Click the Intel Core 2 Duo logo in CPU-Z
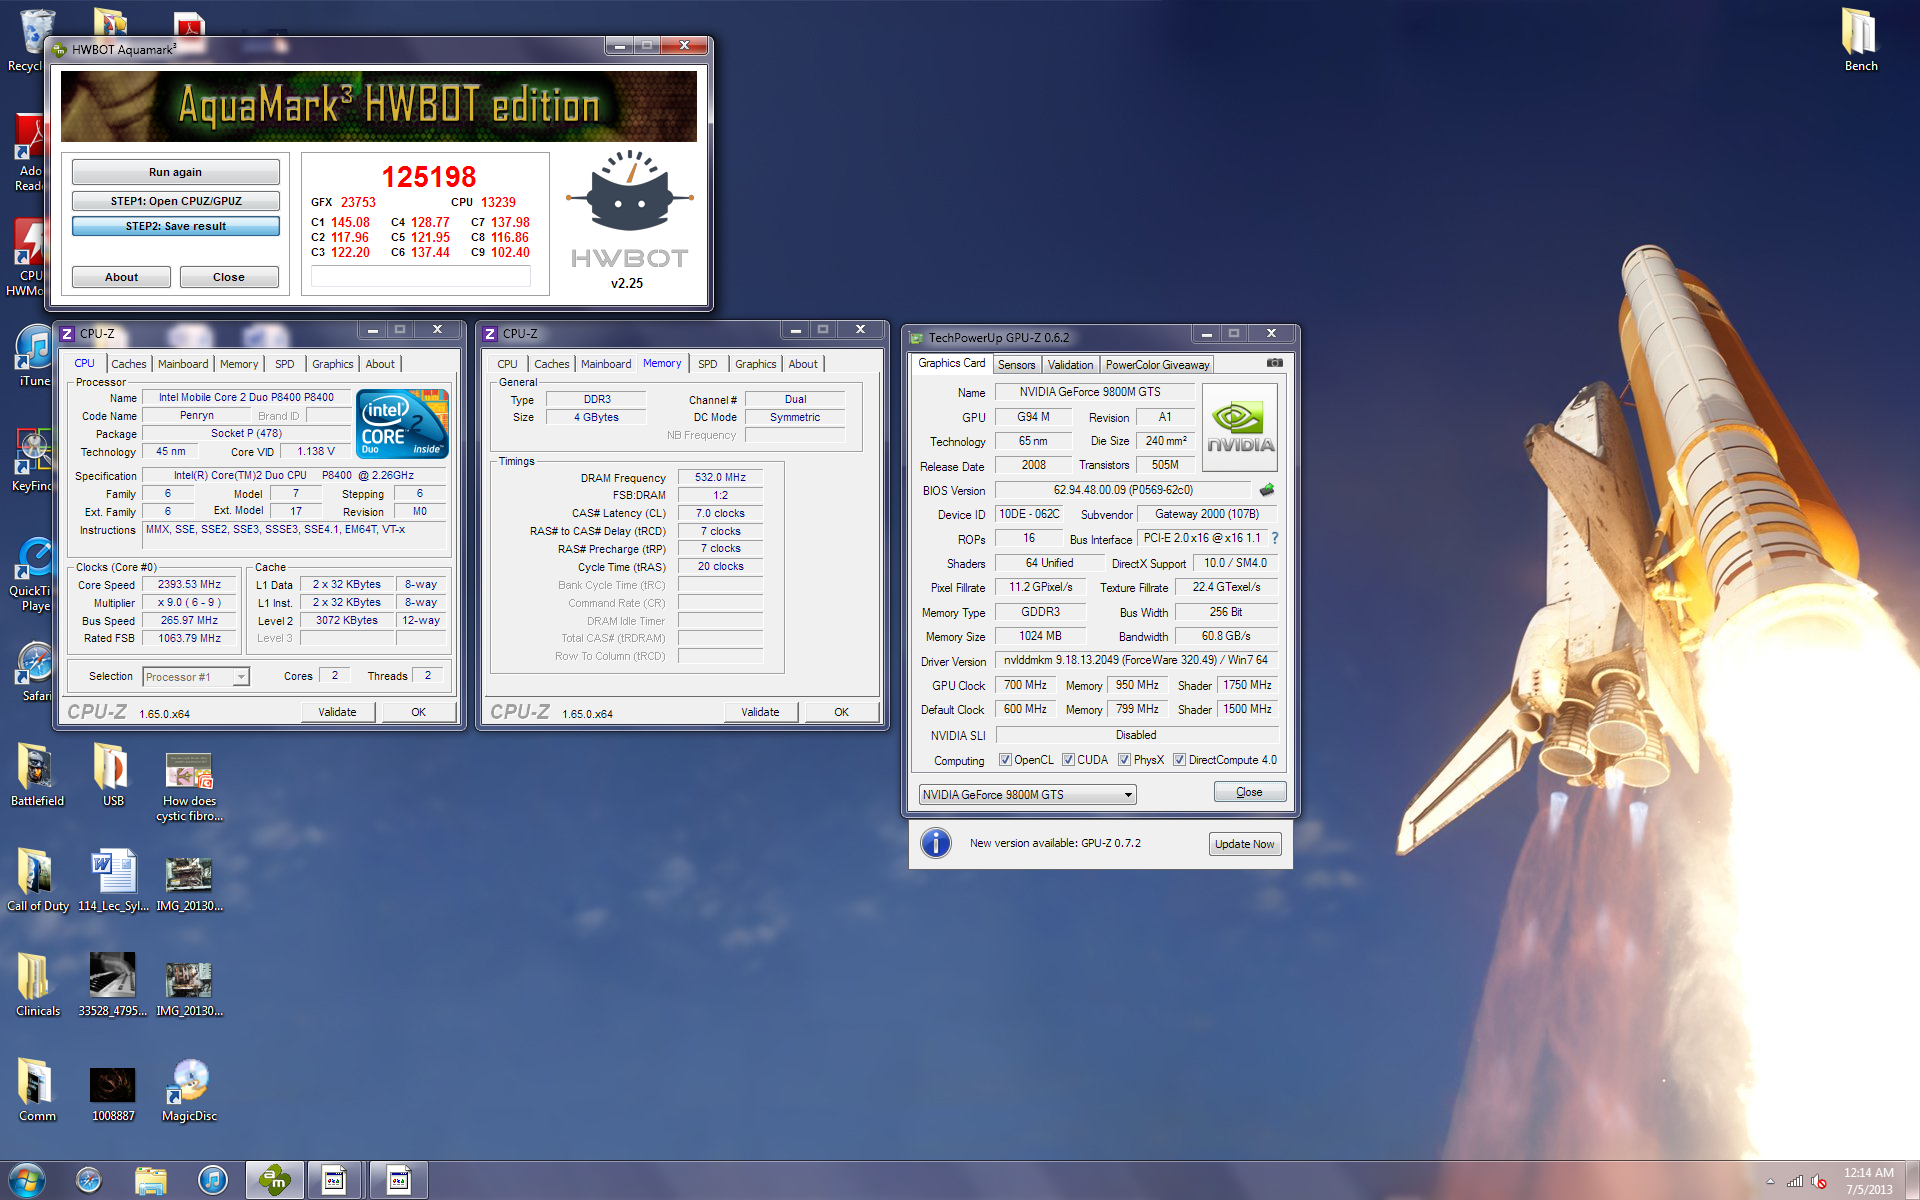The height and width of the screenshot is (1200, 1920). pyautogui.click(x=402, y=424)
